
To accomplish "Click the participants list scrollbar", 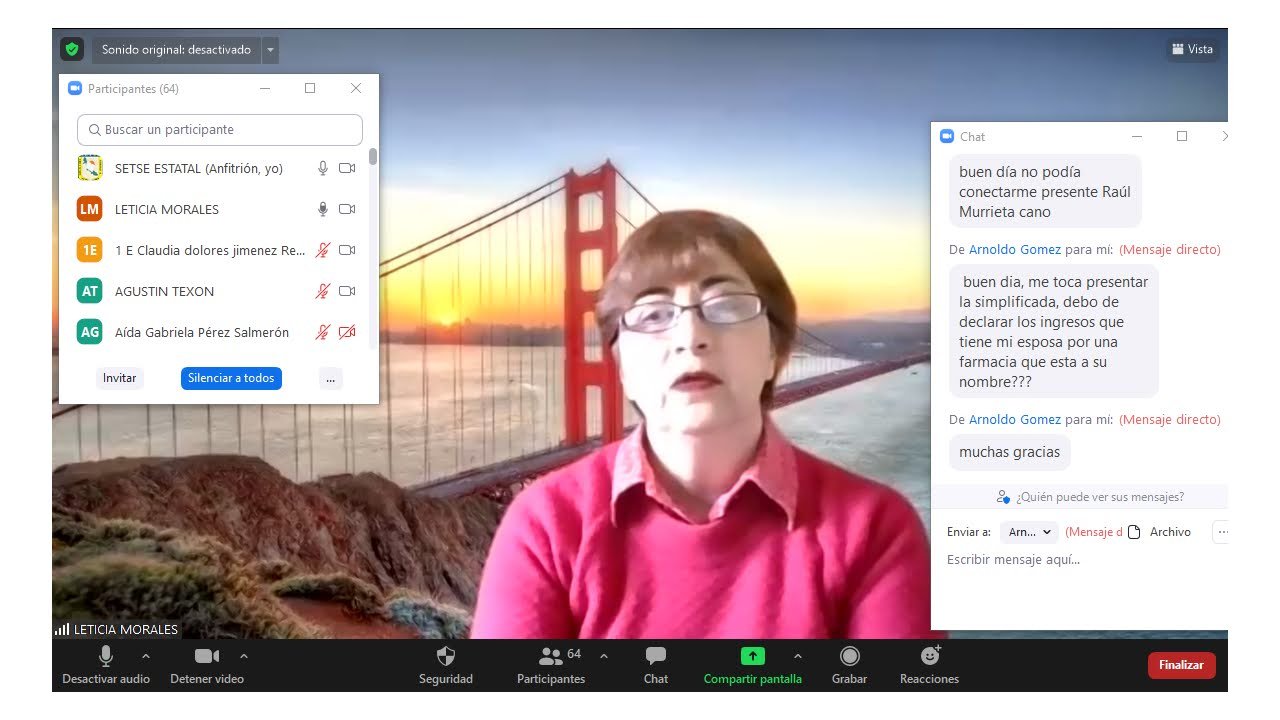I will coord(373,156).
